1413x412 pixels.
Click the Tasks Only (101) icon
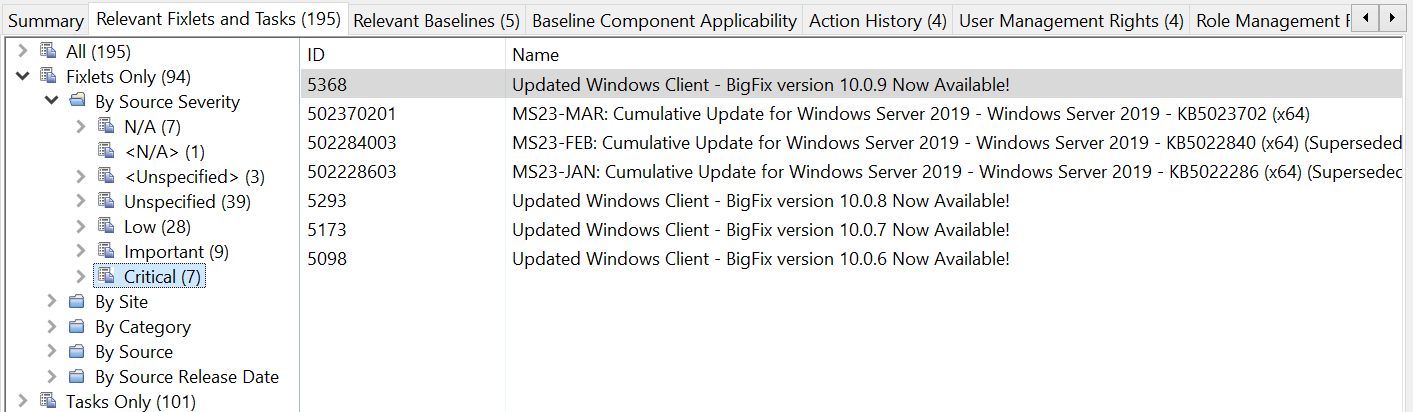pyautogui.click(x=47, y=402)
